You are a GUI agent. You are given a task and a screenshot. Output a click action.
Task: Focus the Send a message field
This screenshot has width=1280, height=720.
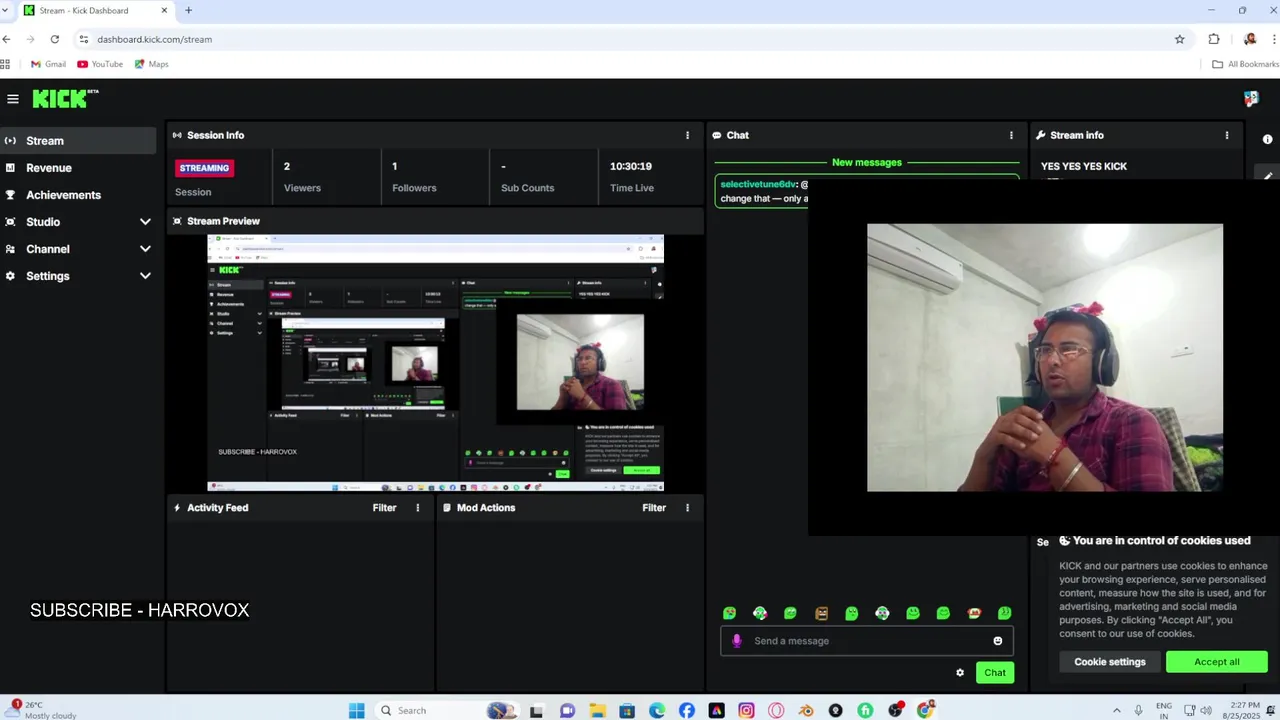coord(867,641)
